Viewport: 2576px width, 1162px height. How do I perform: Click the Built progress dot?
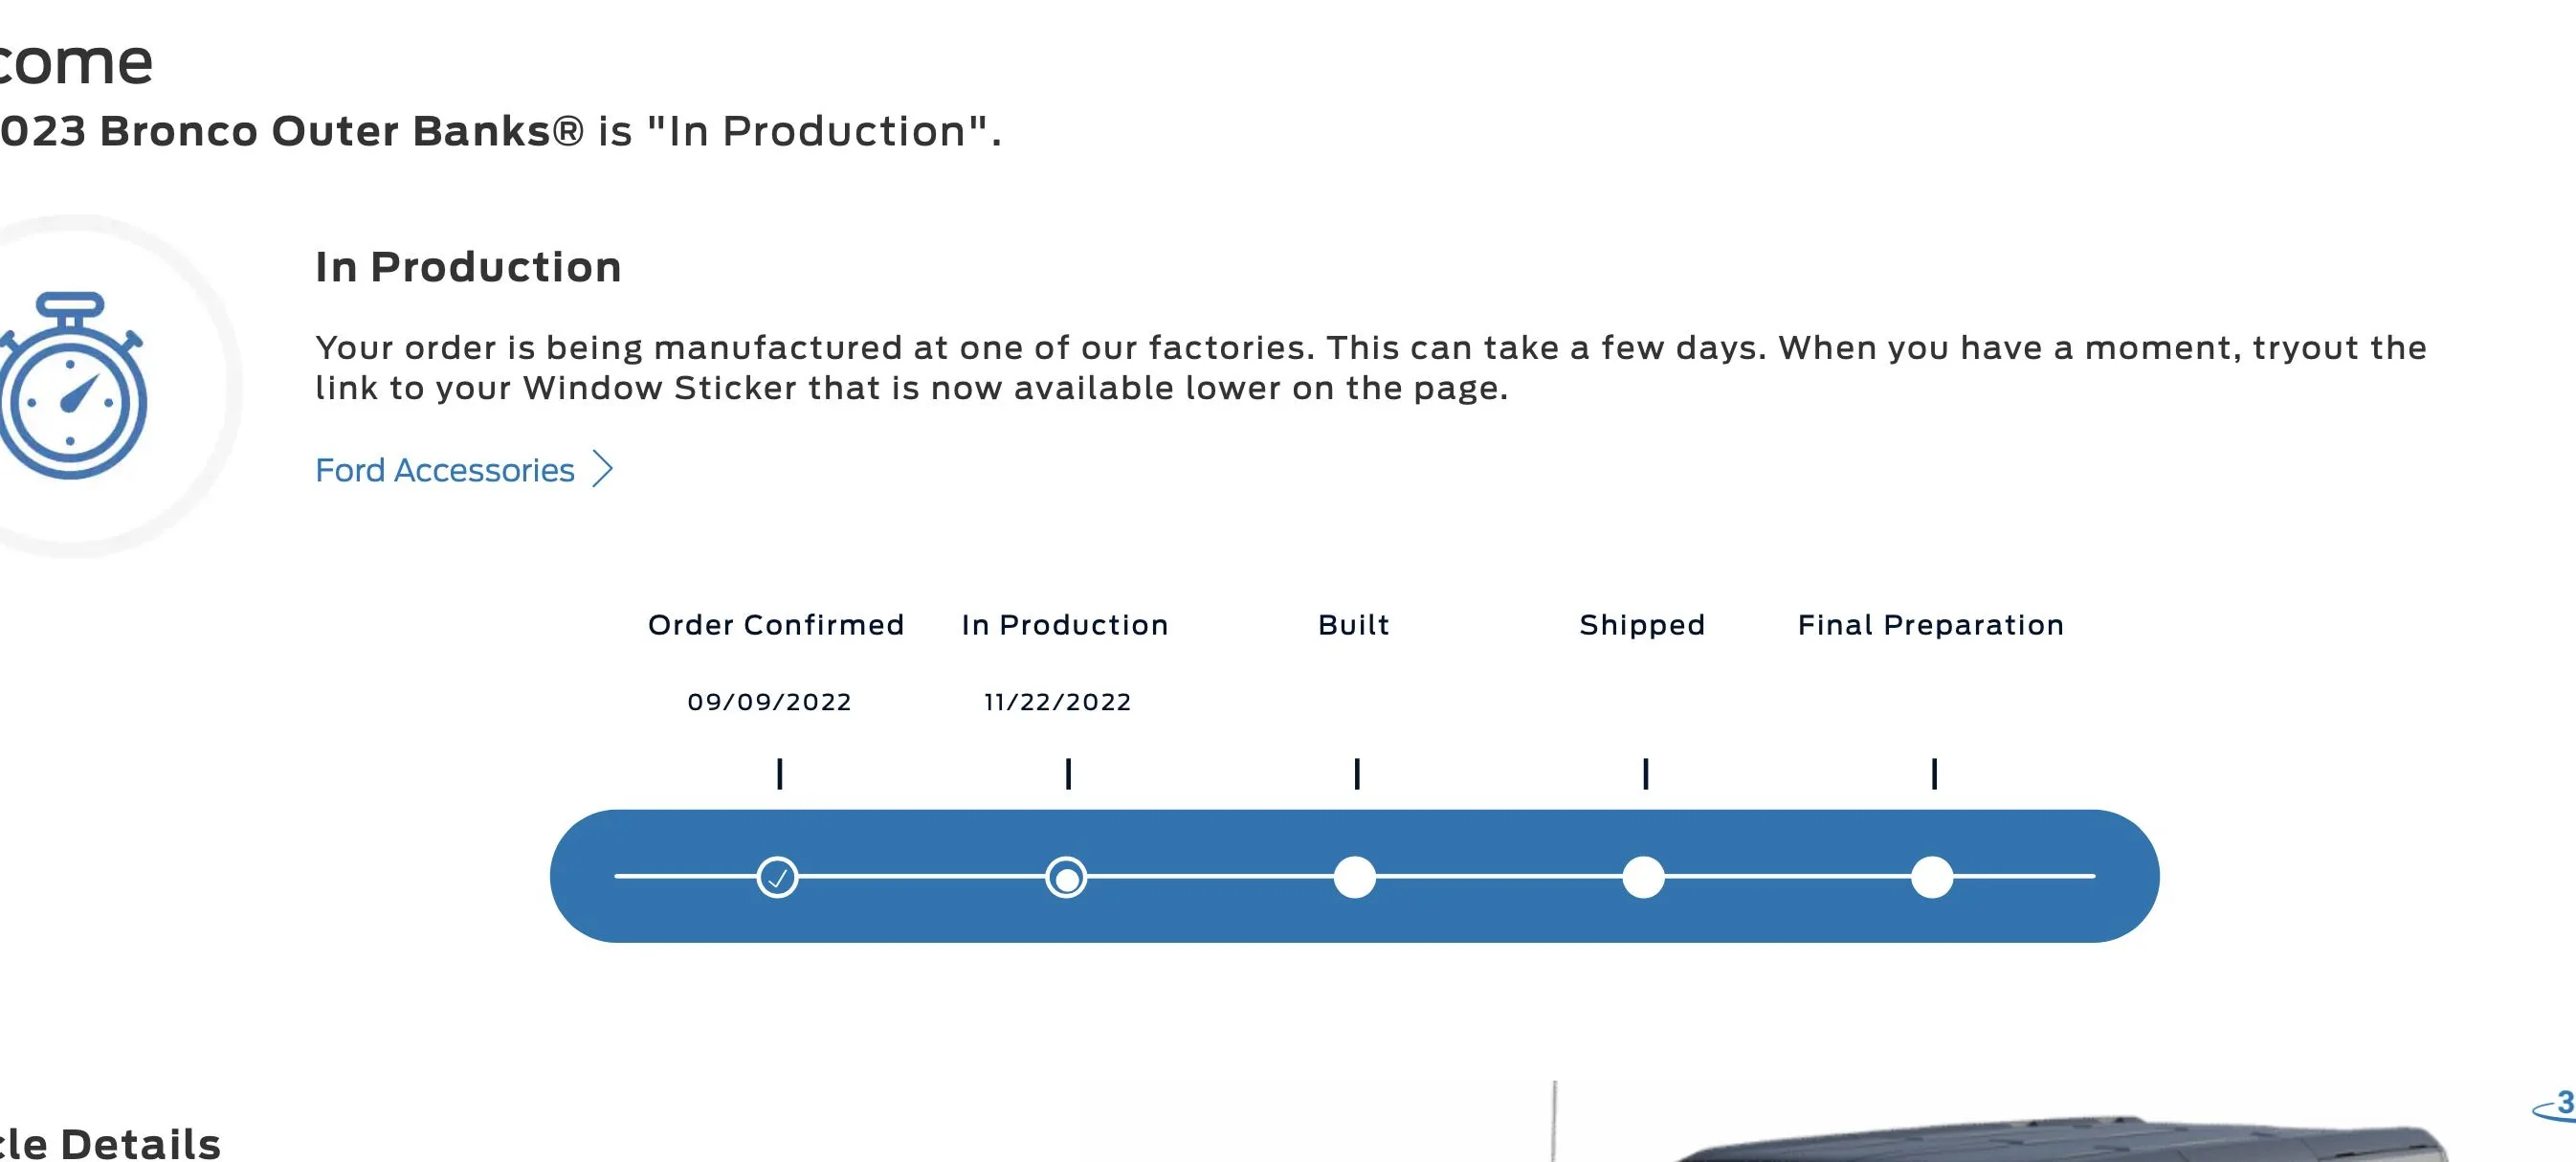tap(1355, 877)
